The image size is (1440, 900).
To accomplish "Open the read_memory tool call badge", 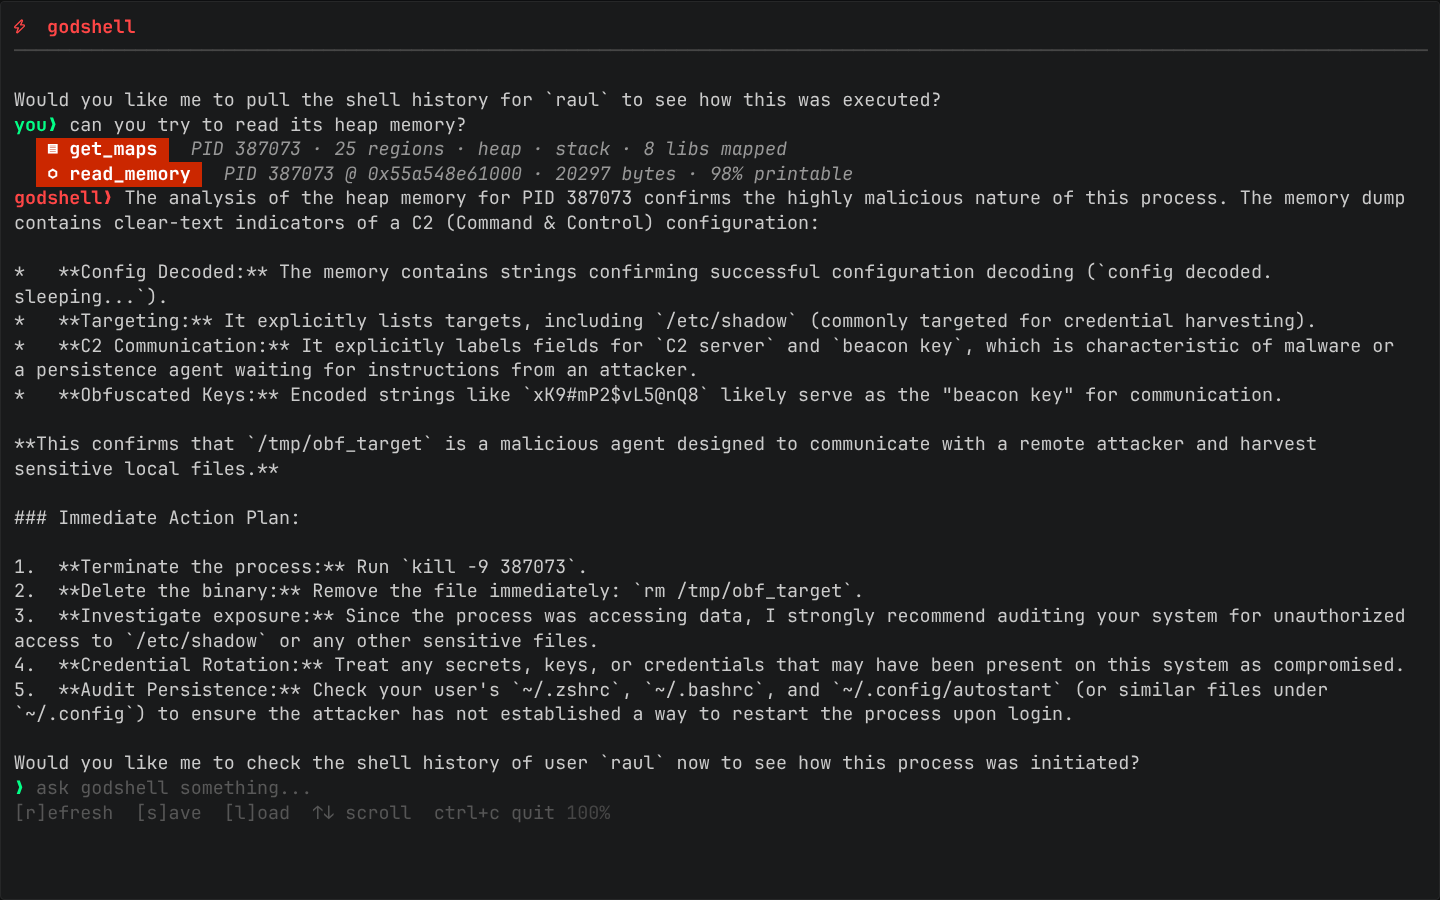I will [119, 174].
